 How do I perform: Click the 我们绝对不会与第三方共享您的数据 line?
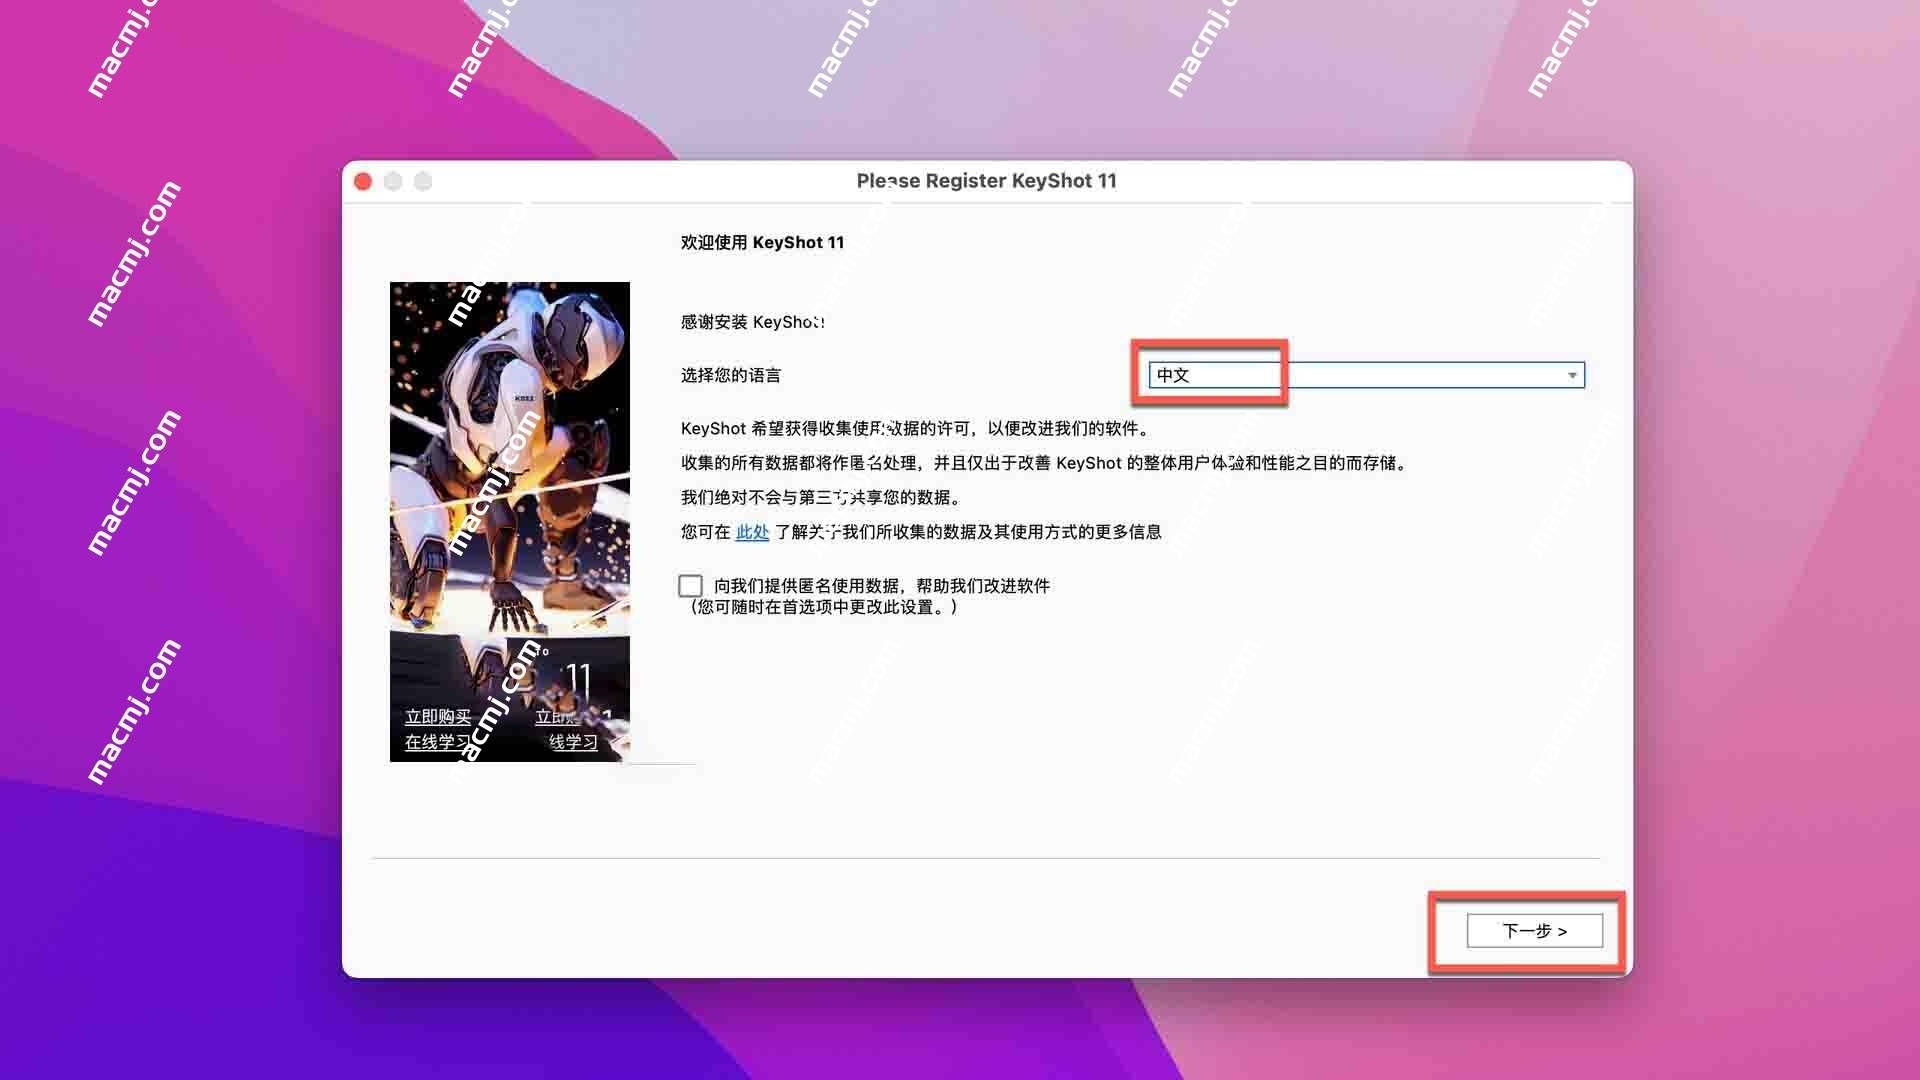point(821,498)
